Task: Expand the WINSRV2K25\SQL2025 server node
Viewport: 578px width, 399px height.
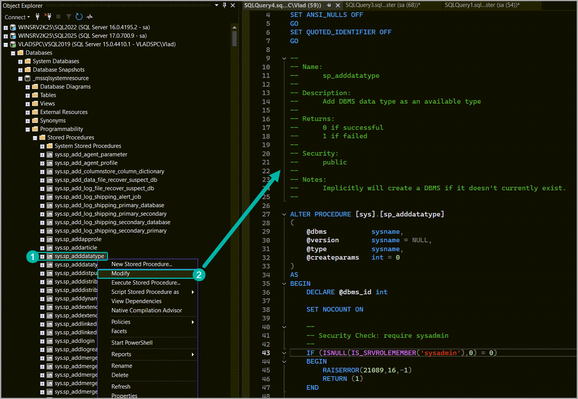Action: 6,36
